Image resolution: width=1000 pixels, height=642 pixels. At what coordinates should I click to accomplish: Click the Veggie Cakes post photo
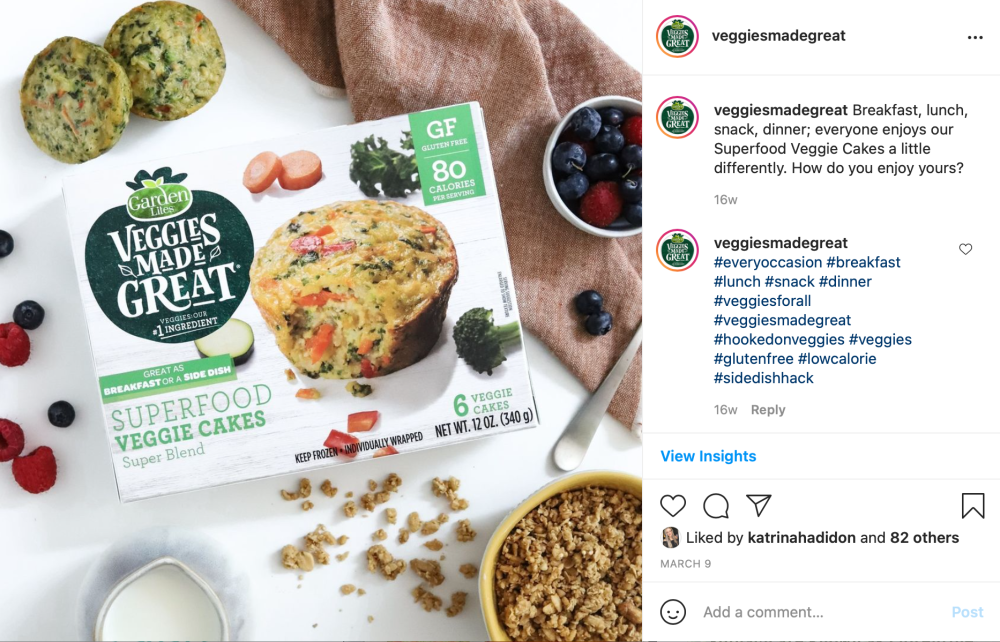pos(321,321)
